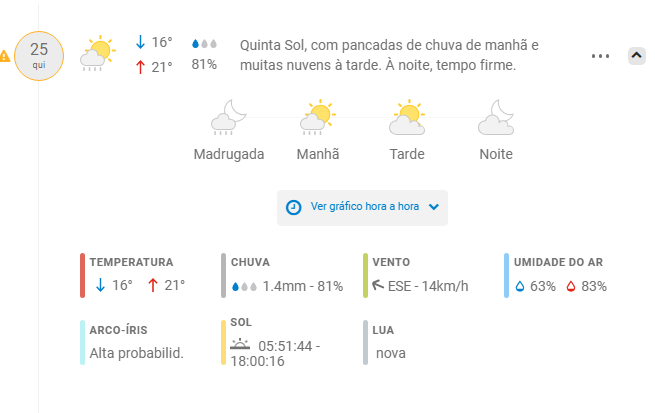Click the blue minimum humidity drop icon
This screenshot has width=655, height=413.
pyautogui.click(x=520, y=286)
